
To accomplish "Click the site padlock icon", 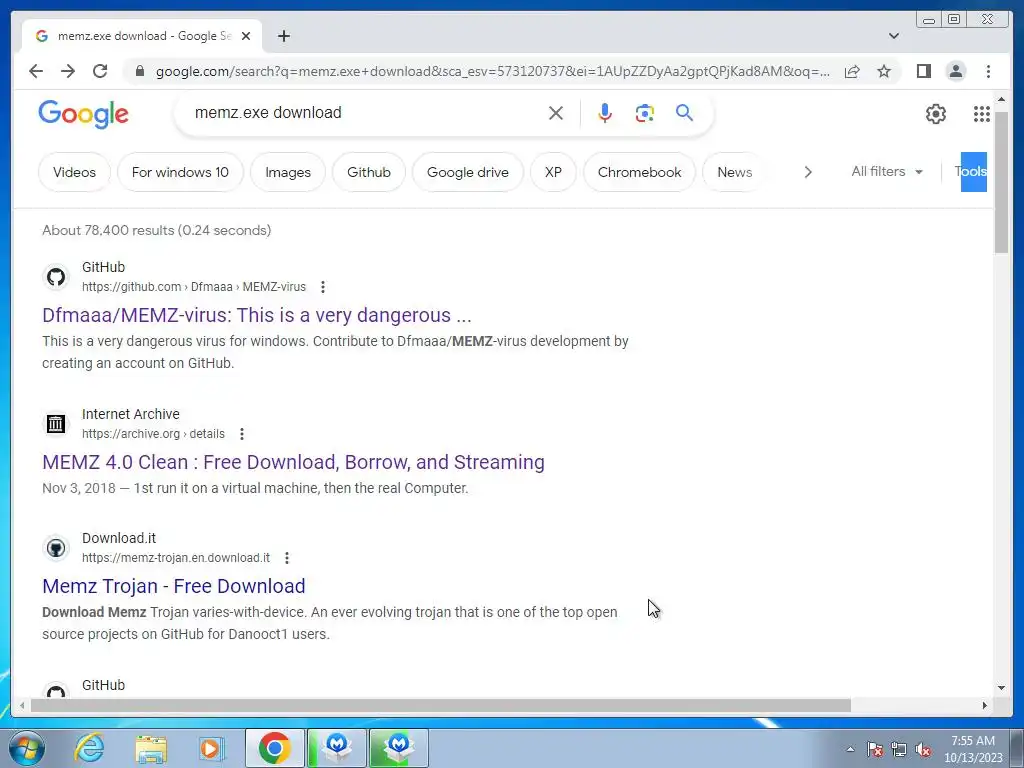I will [x=139, y=71].
